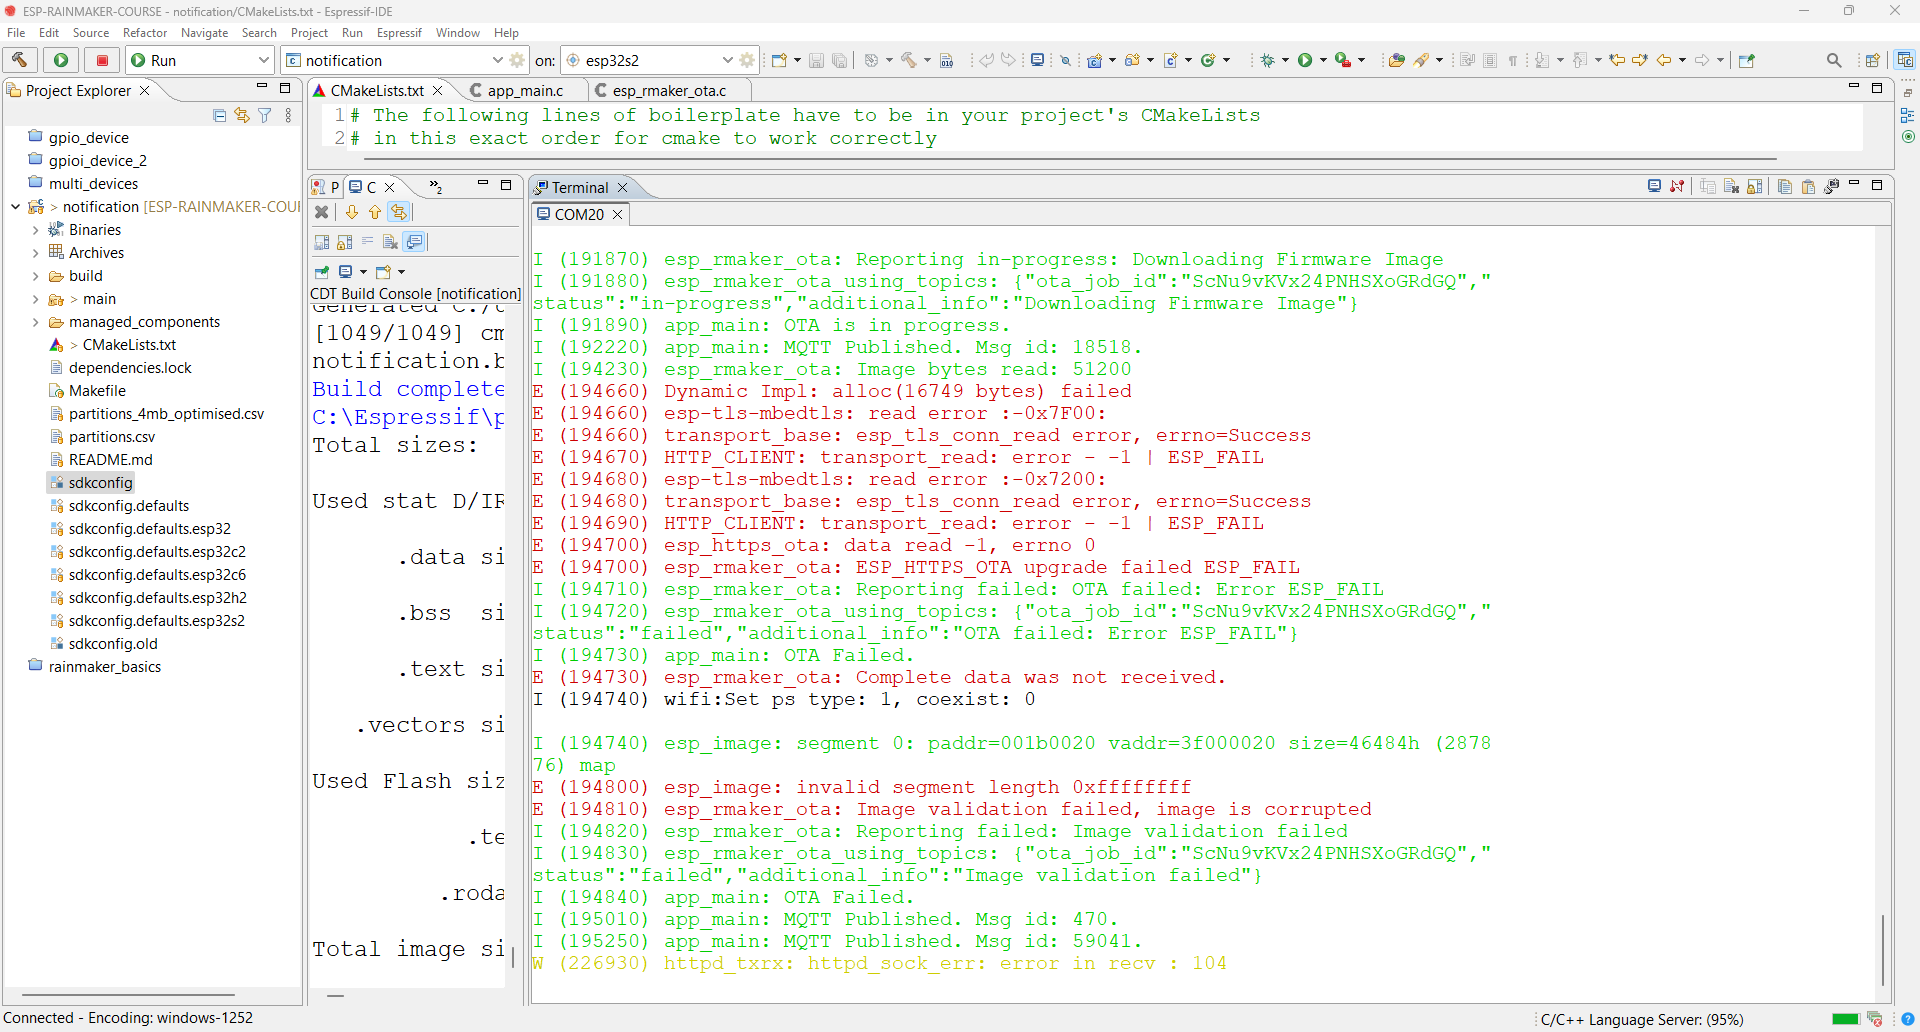Click the Build hammer icon in the launch bar
1920x1032 pixels.
(x=20, y=60)
